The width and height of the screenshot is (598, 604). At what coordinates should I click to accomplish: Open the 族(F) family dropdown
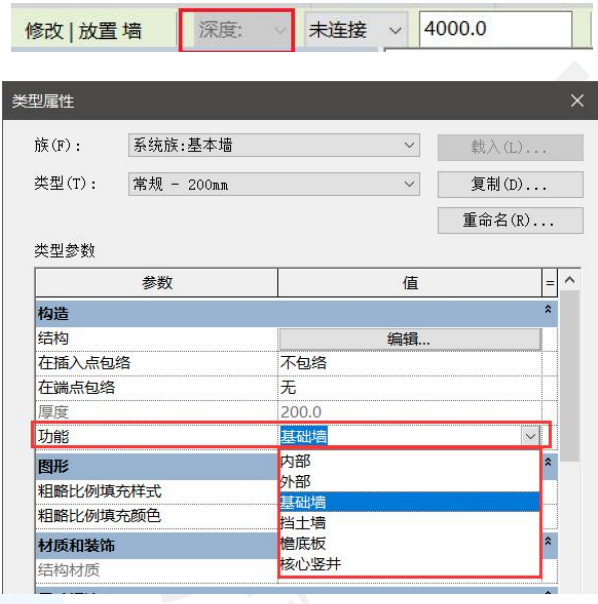click(274, 145)
